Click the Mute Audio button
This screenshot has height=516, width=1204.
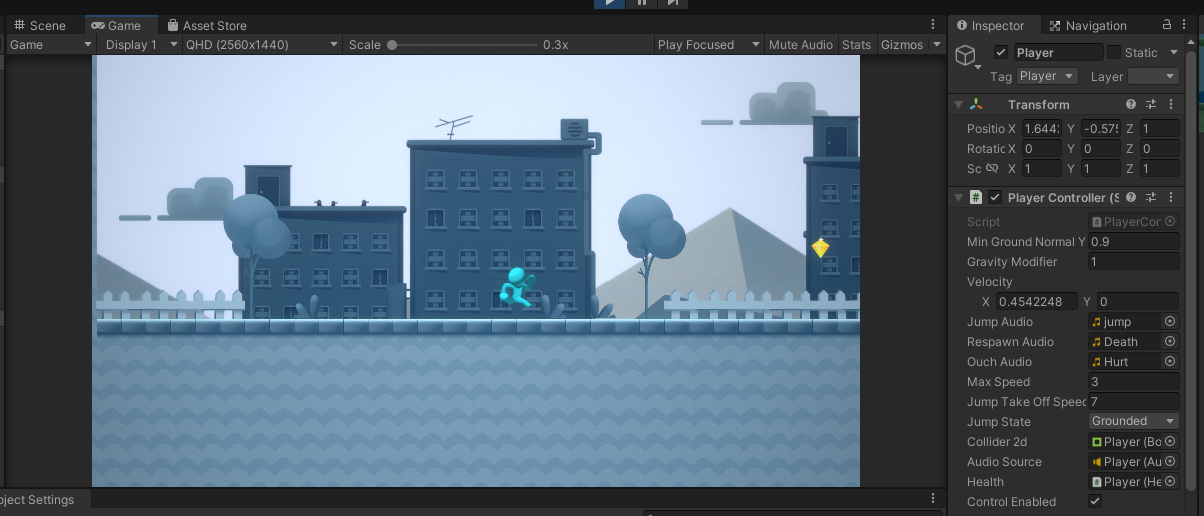(x=800, y=45)
